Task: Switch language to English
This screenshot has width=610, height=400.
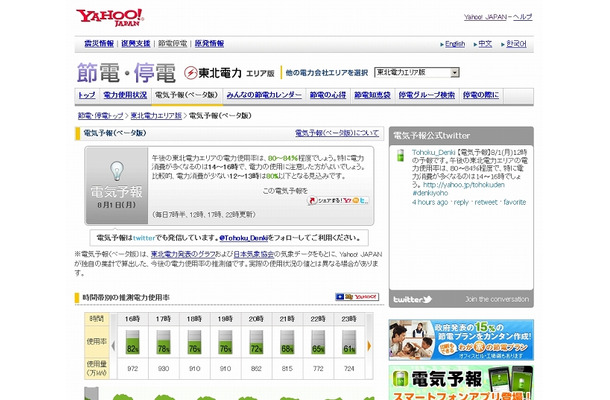Action: point(455,44)
